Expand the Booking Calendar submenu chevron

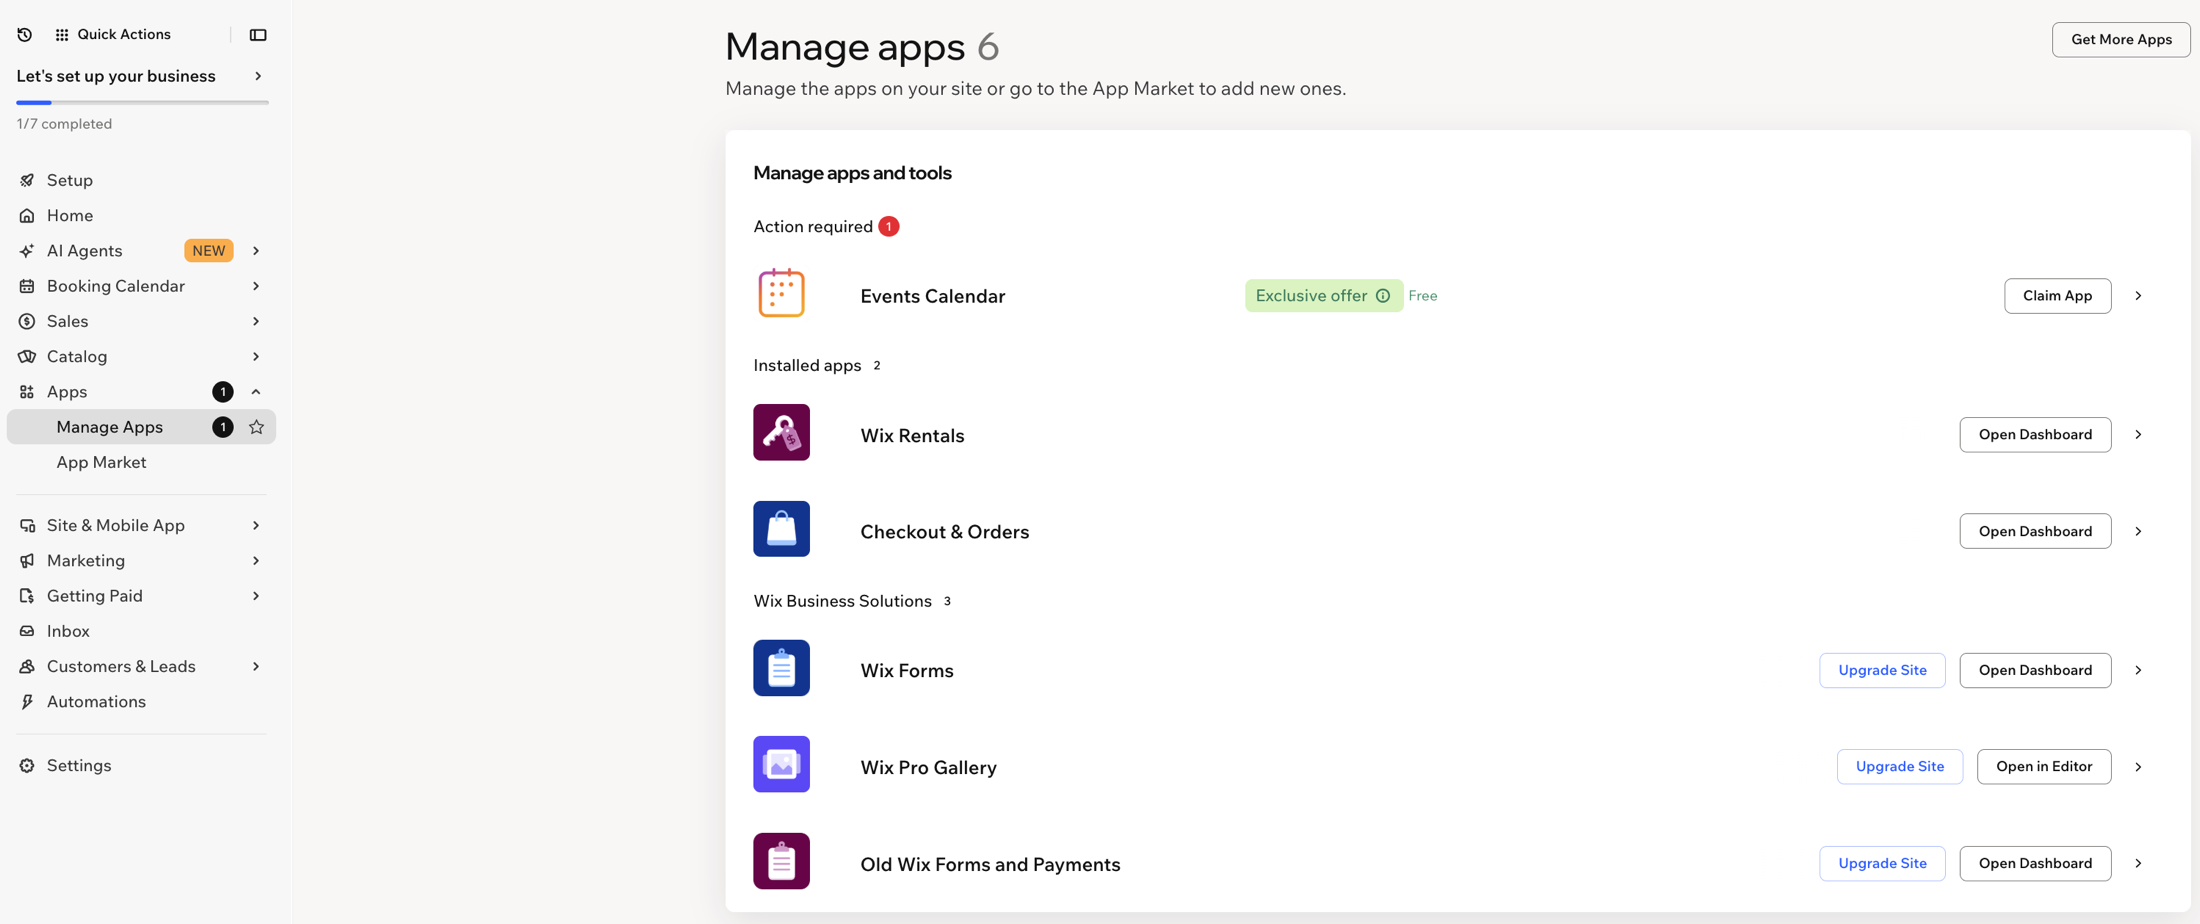point(256,286)
